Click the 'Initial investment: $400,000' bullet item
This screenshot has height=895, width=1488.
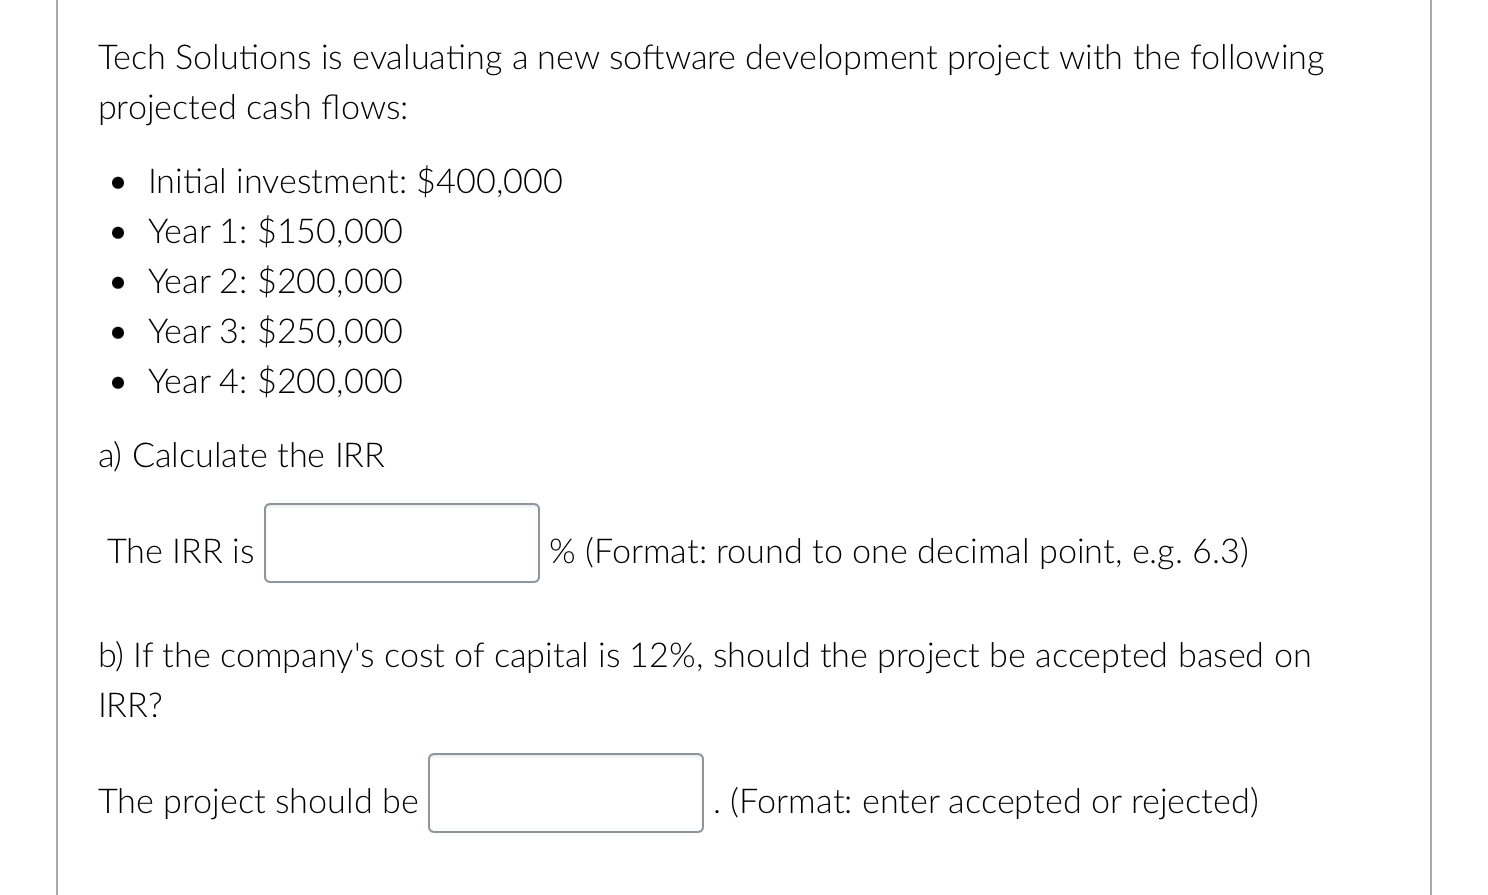coord(355,182)
